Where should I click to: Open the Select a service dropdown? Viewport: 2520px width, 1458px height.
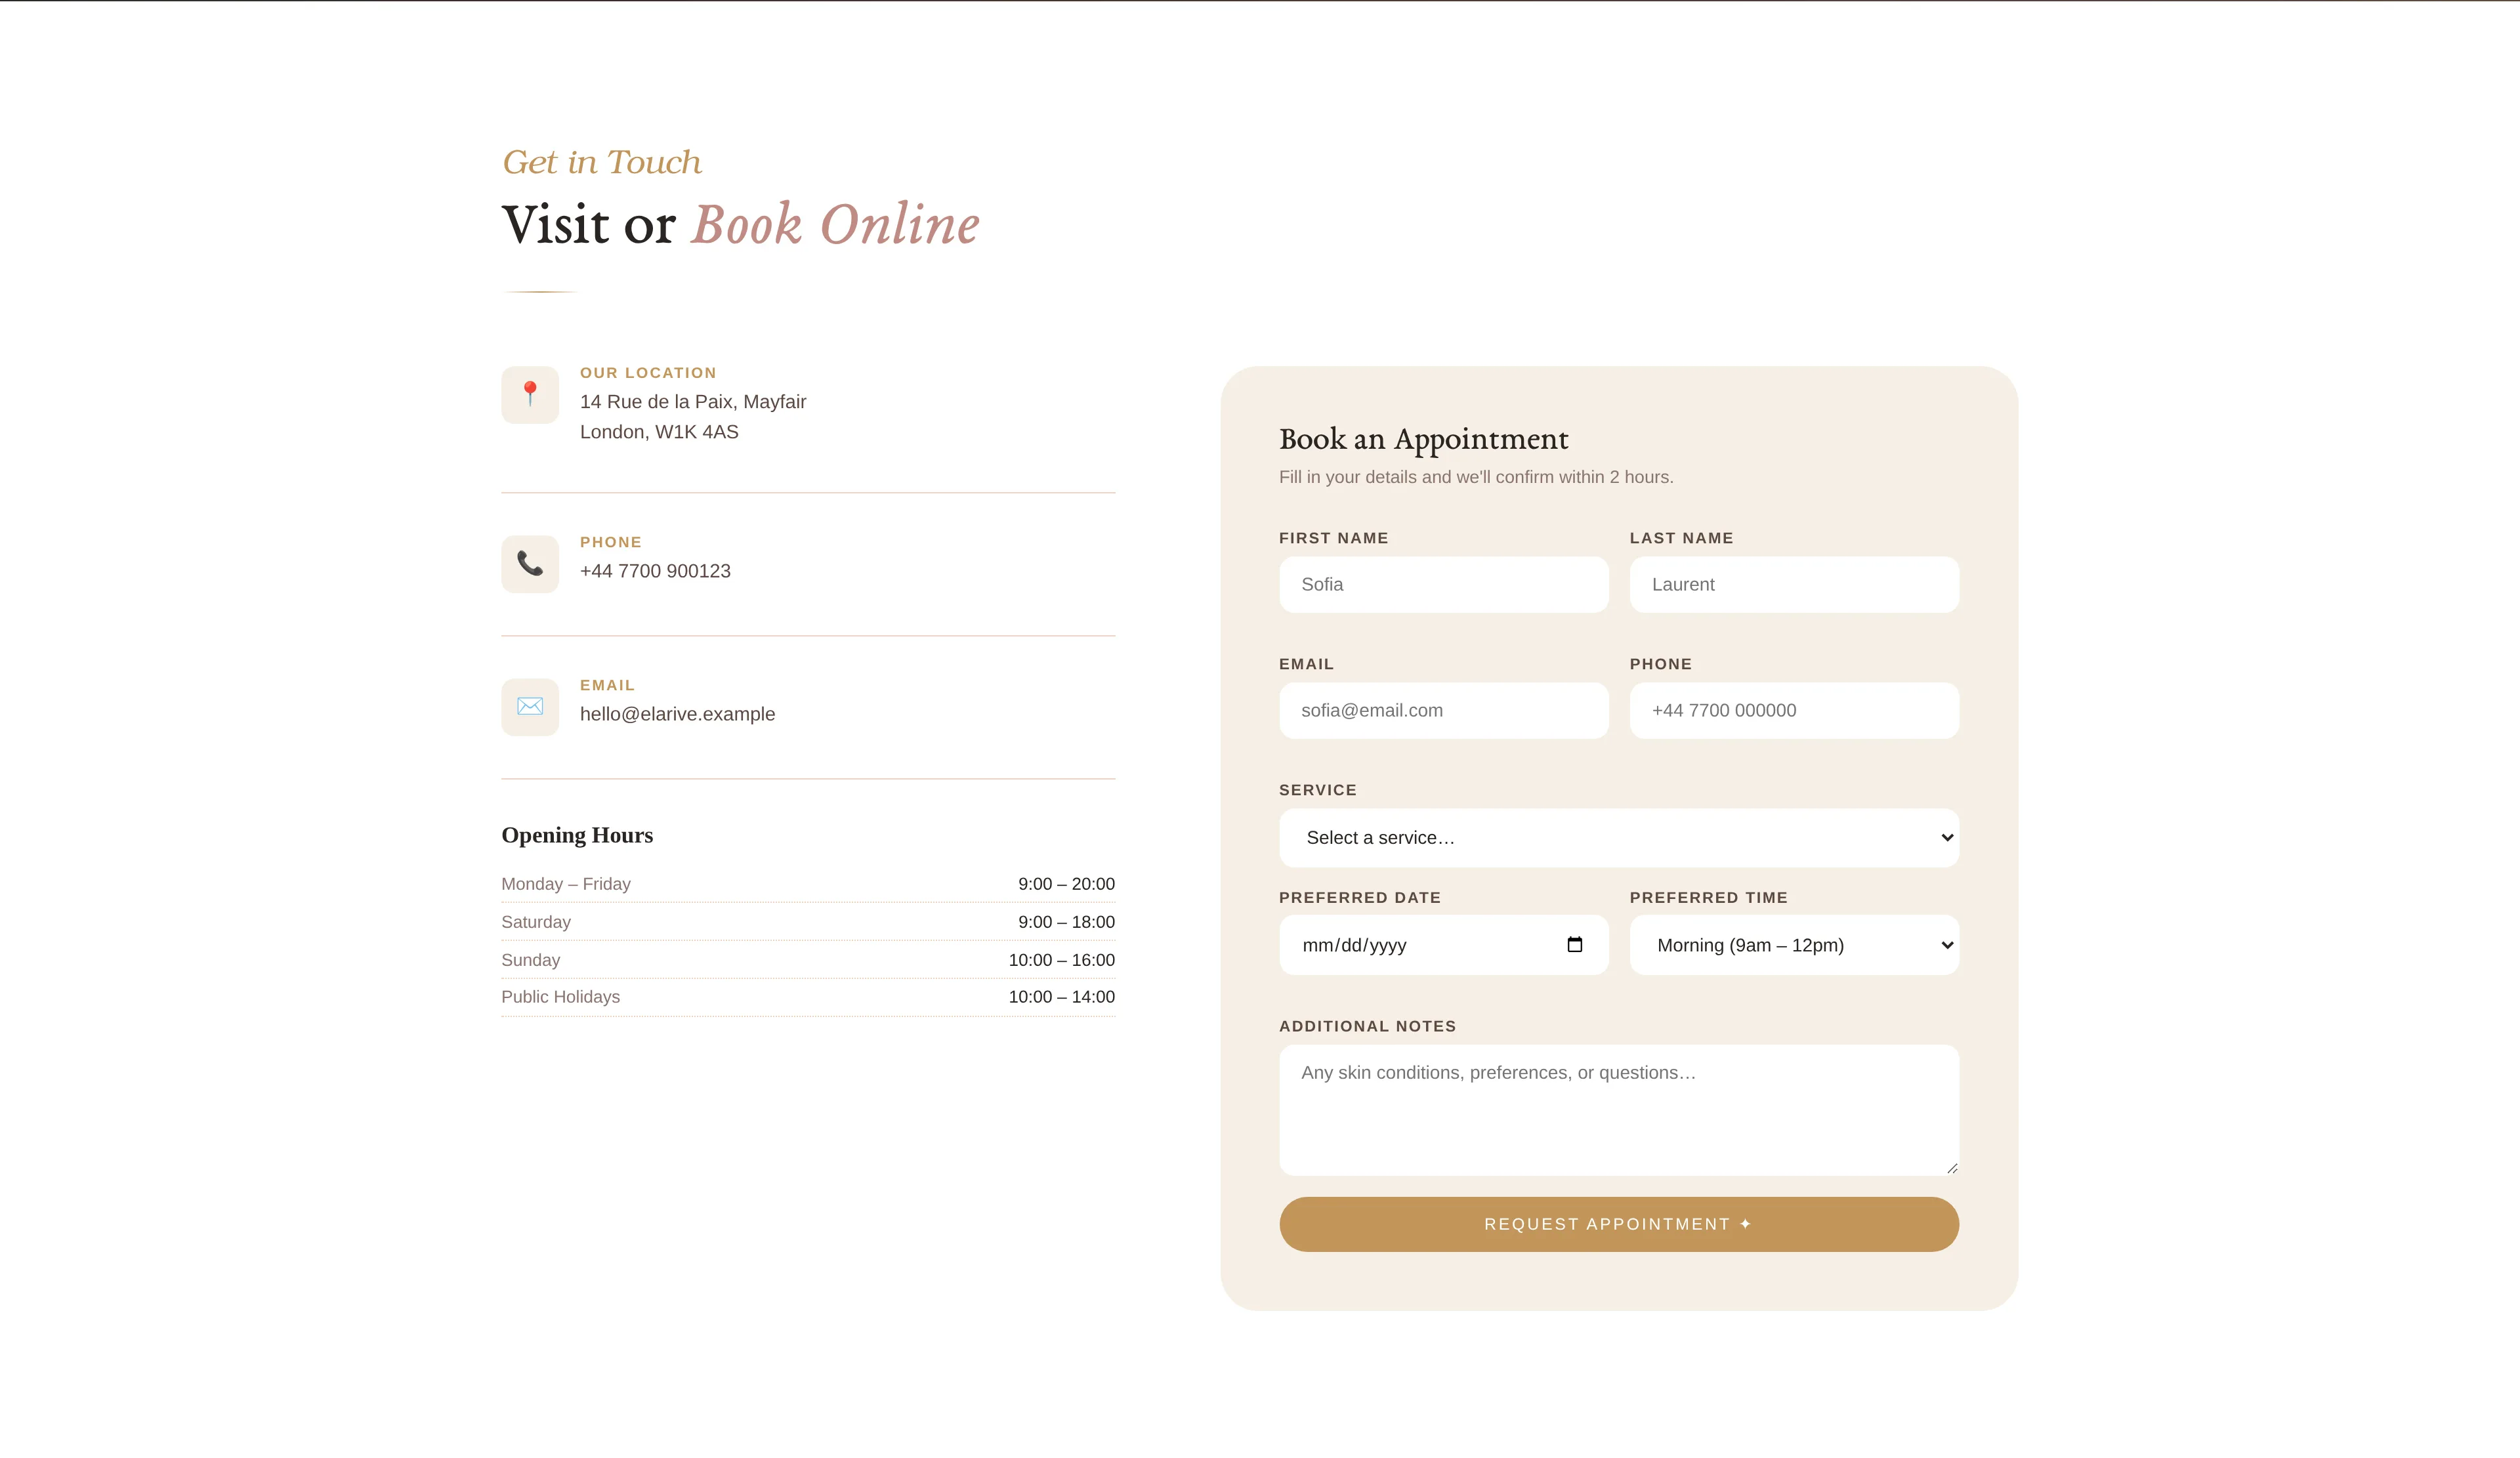(1619, 838)
